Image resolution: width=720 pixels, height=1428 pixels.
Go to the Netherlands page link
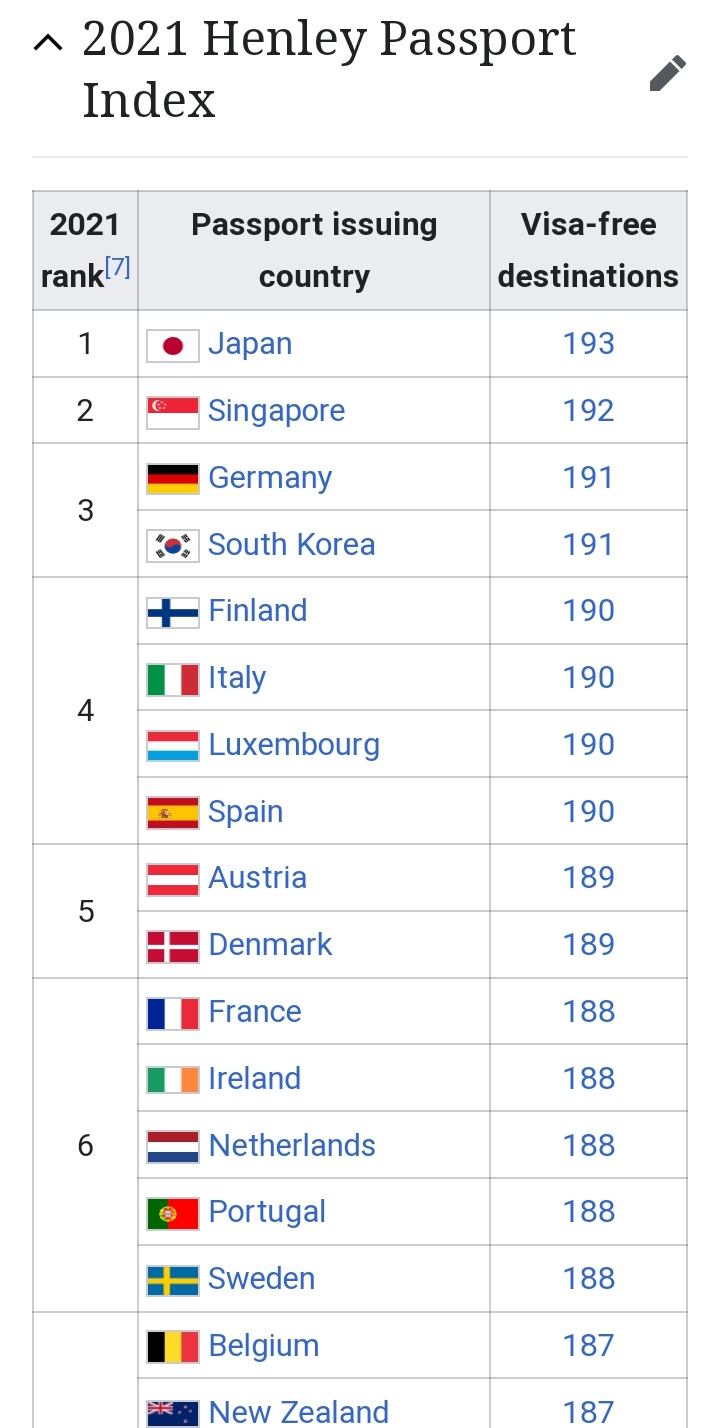pos(292,1145)
